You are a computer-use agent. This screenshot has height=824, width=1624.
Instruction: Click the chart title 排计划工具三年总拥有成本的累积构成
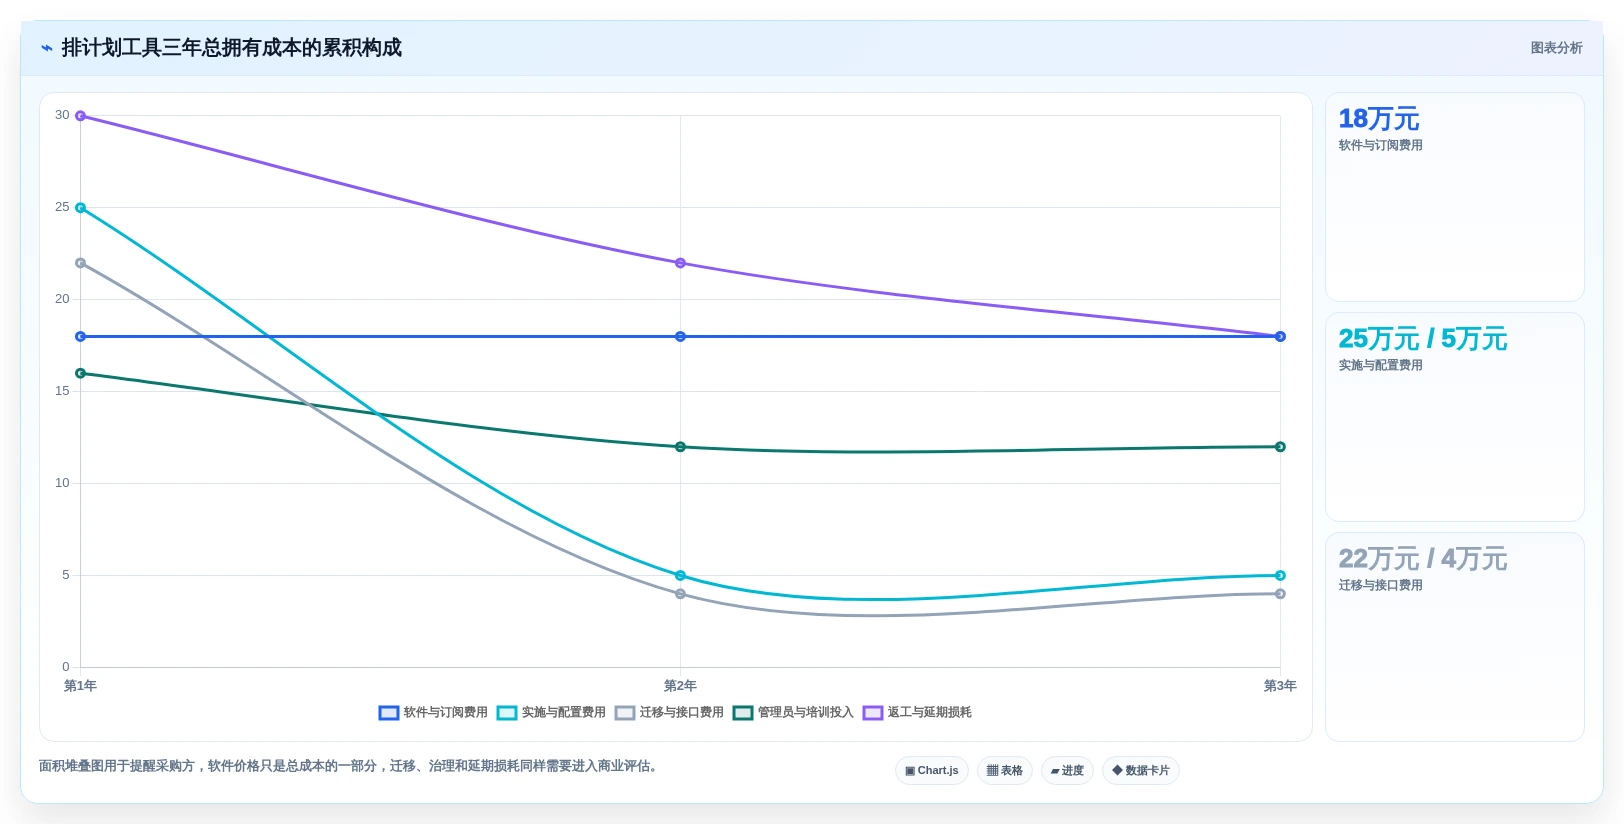point(231,48)
